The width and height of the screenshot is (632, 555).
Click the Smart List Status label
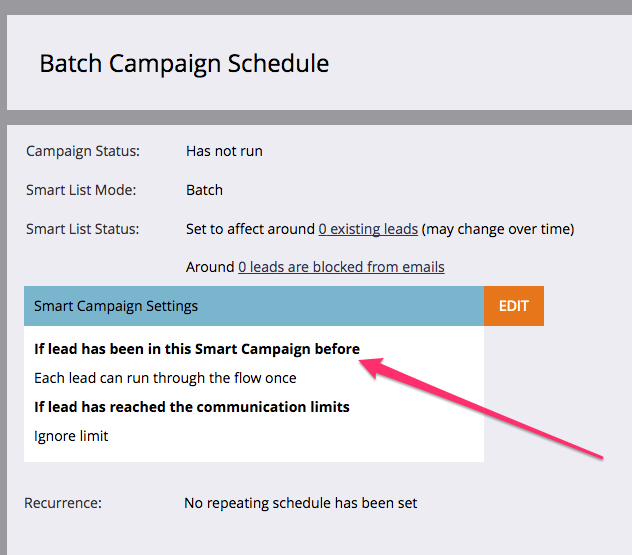coord(83,229)
